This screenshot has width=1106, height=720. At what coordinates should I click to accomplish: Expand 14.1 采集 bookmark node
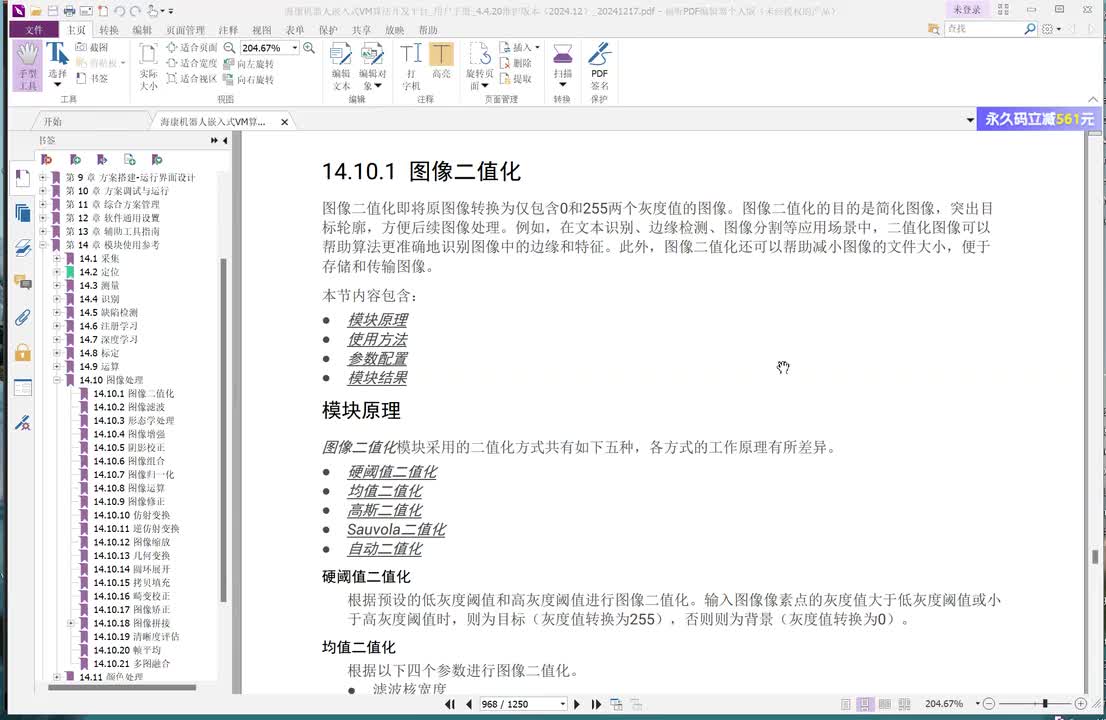[x=57, y=258]
